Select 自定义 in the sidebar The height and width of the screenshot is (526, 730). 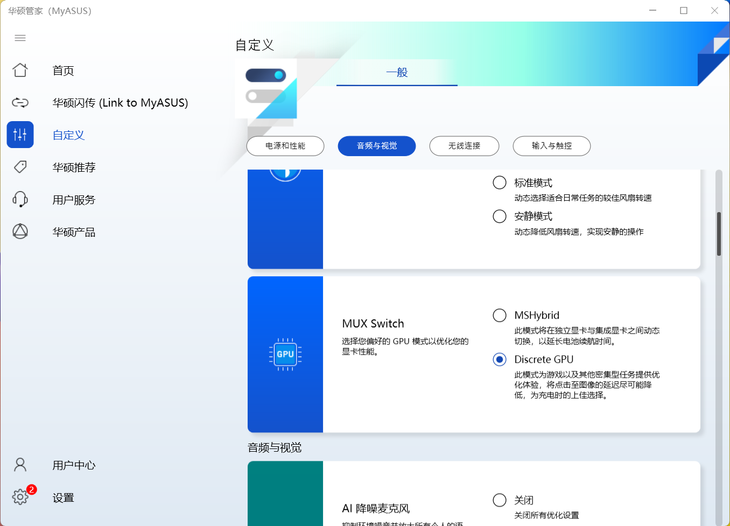68,135
